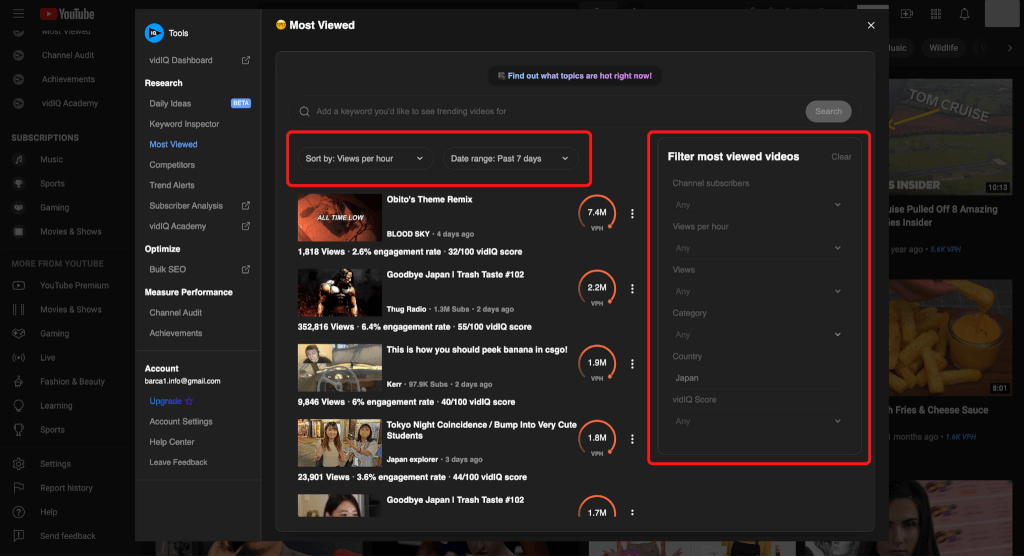Click Clear in the filter panel
This screenshot has width=1024, height=556.
841,157
